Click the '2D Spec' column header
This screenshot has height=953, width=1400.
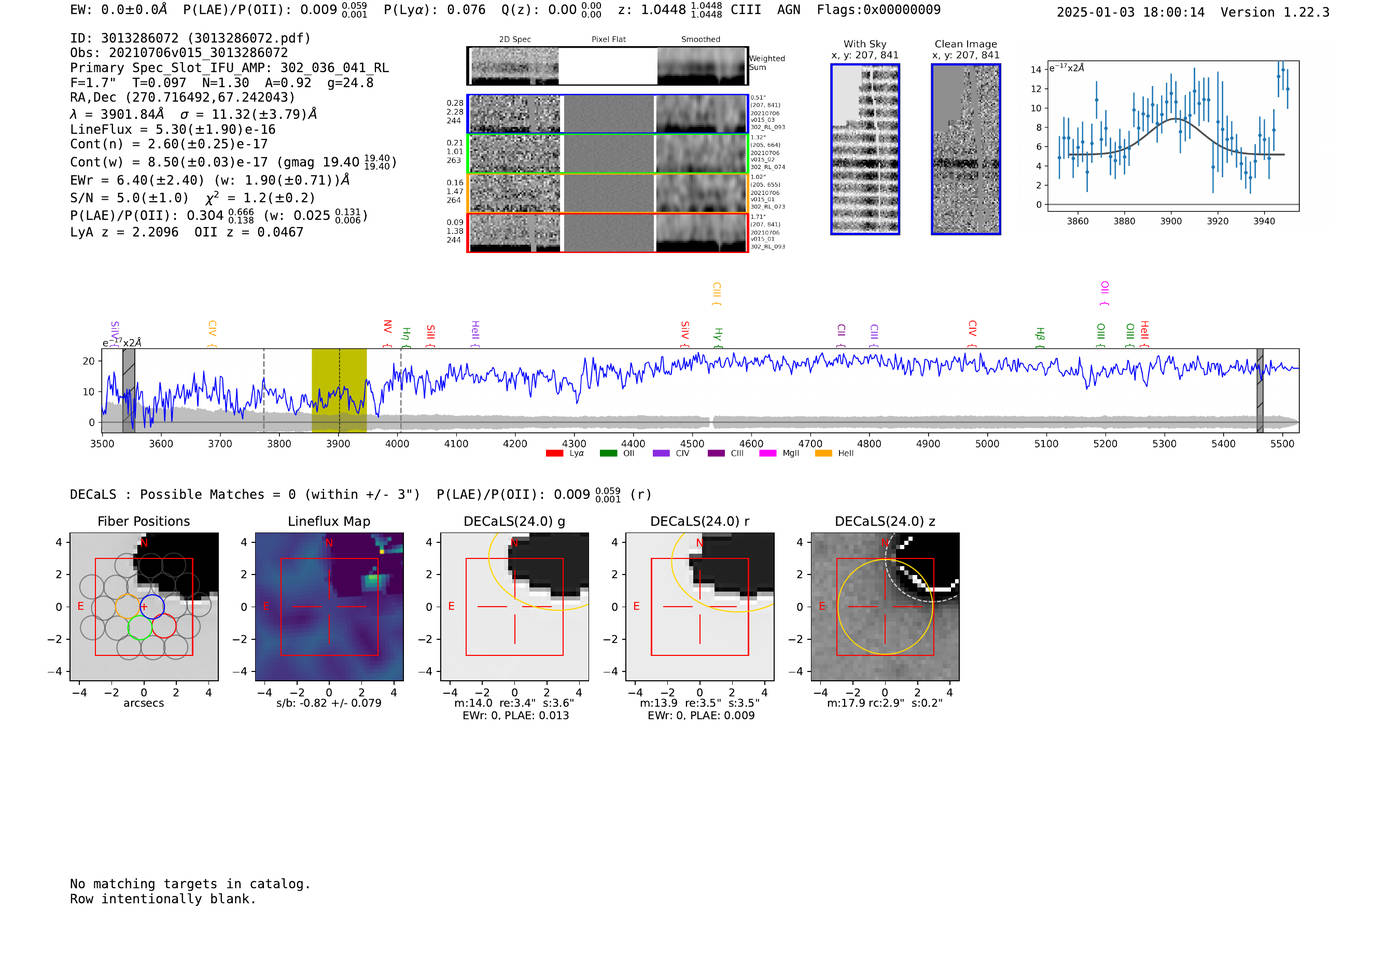[x=515, y=40]
